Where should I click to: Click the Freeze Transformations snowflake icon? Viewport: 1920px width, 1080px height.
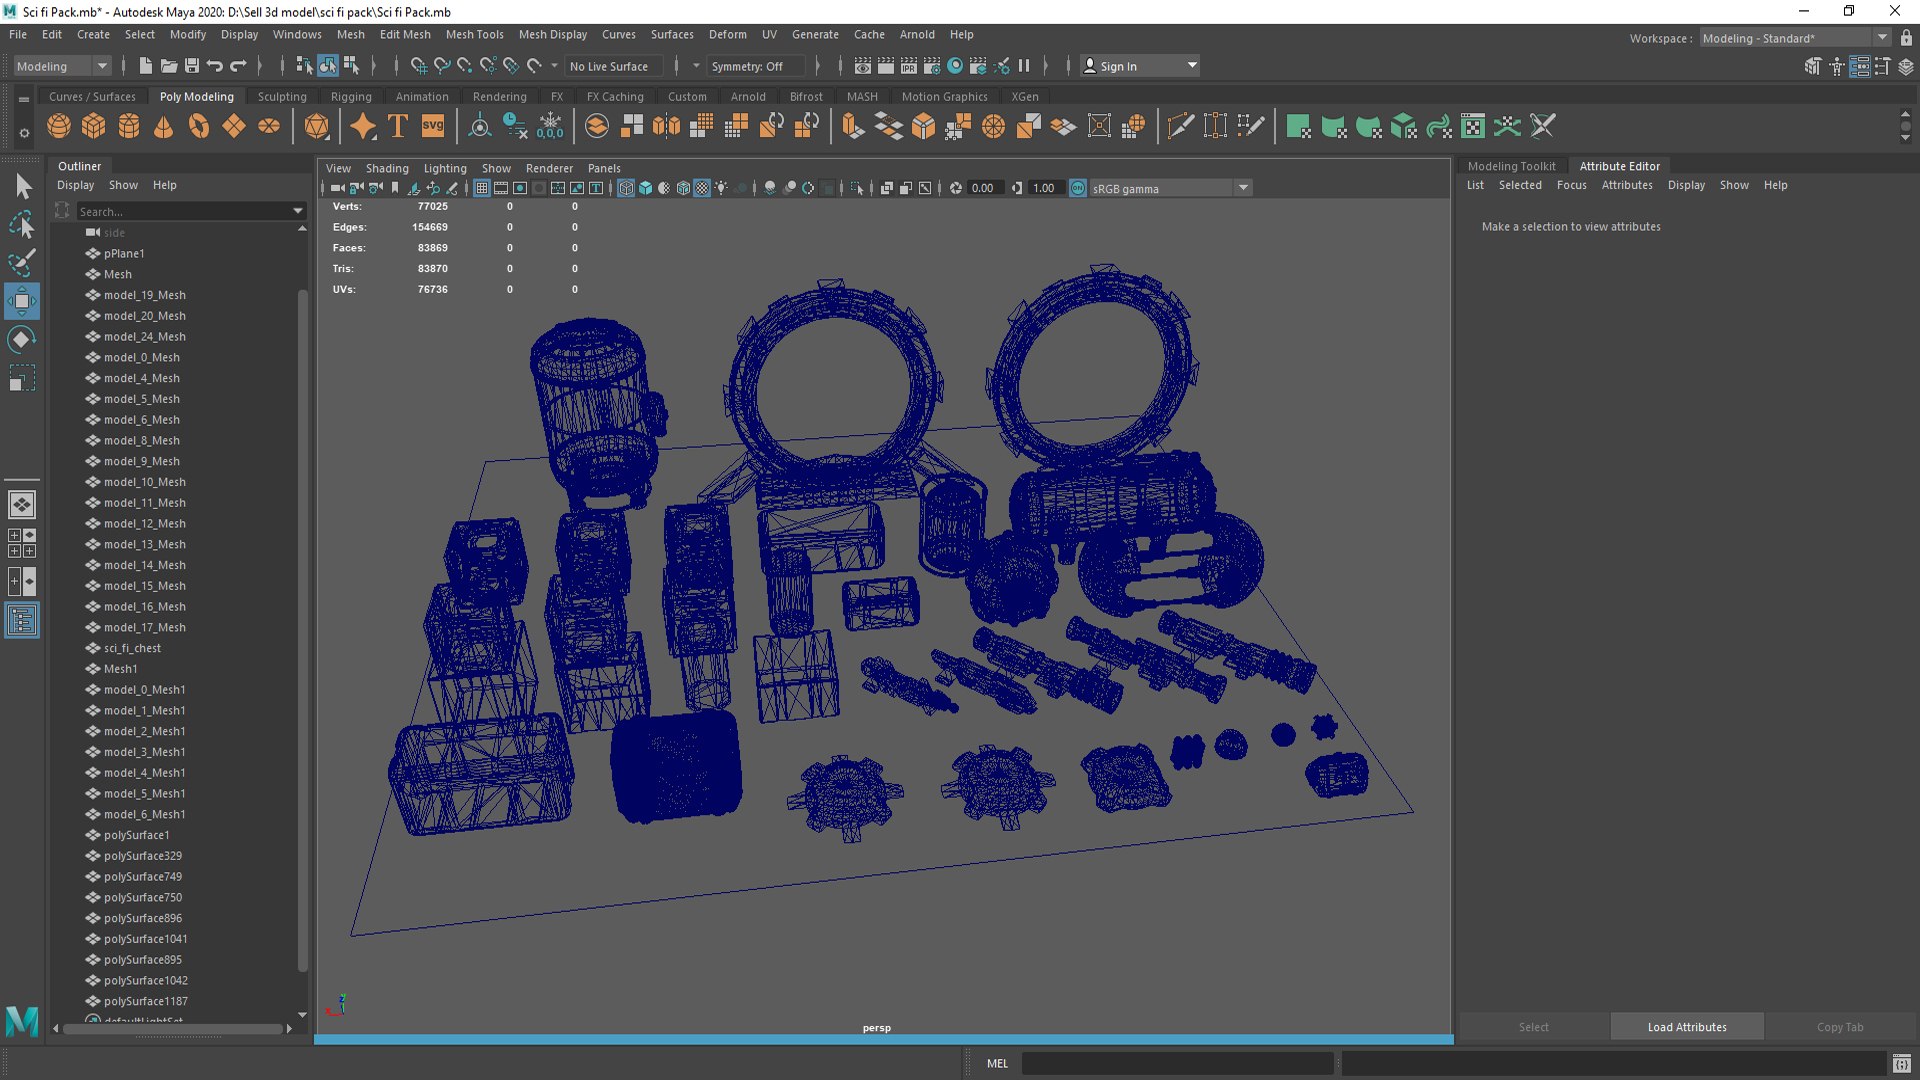point(550,126)
